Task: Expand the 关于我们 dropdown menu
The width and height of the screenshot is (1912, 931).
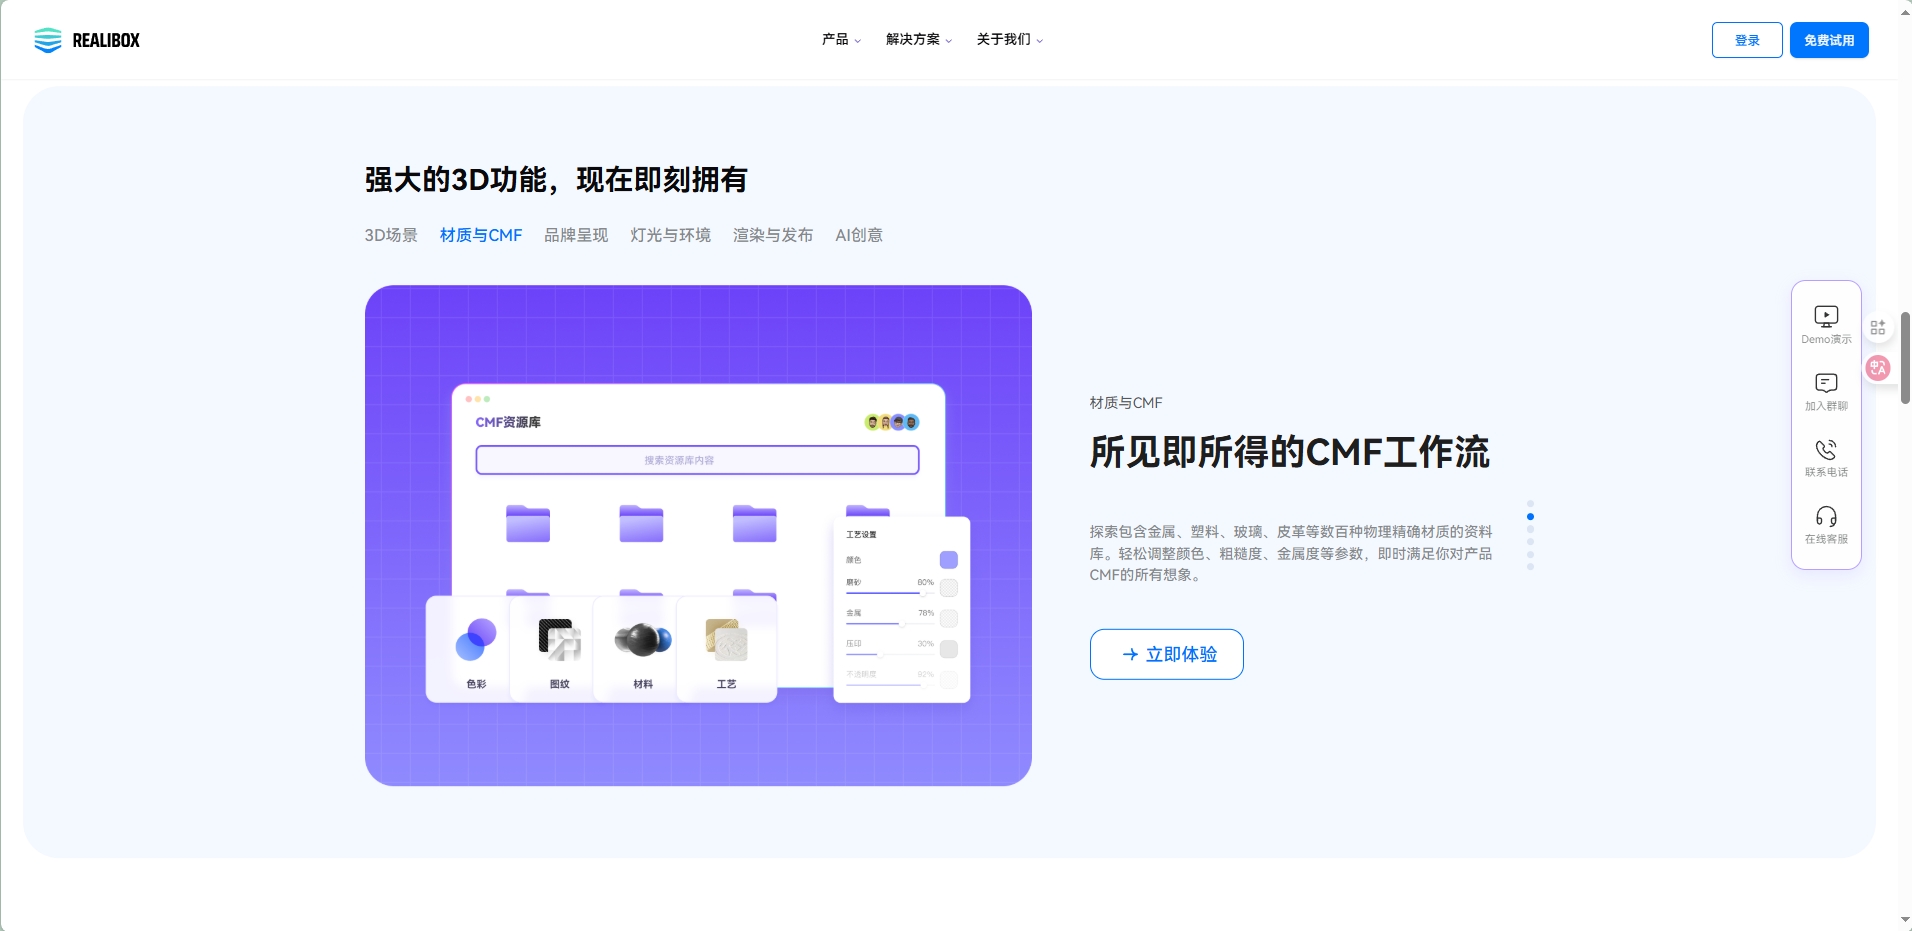Action: (1009, 40)
